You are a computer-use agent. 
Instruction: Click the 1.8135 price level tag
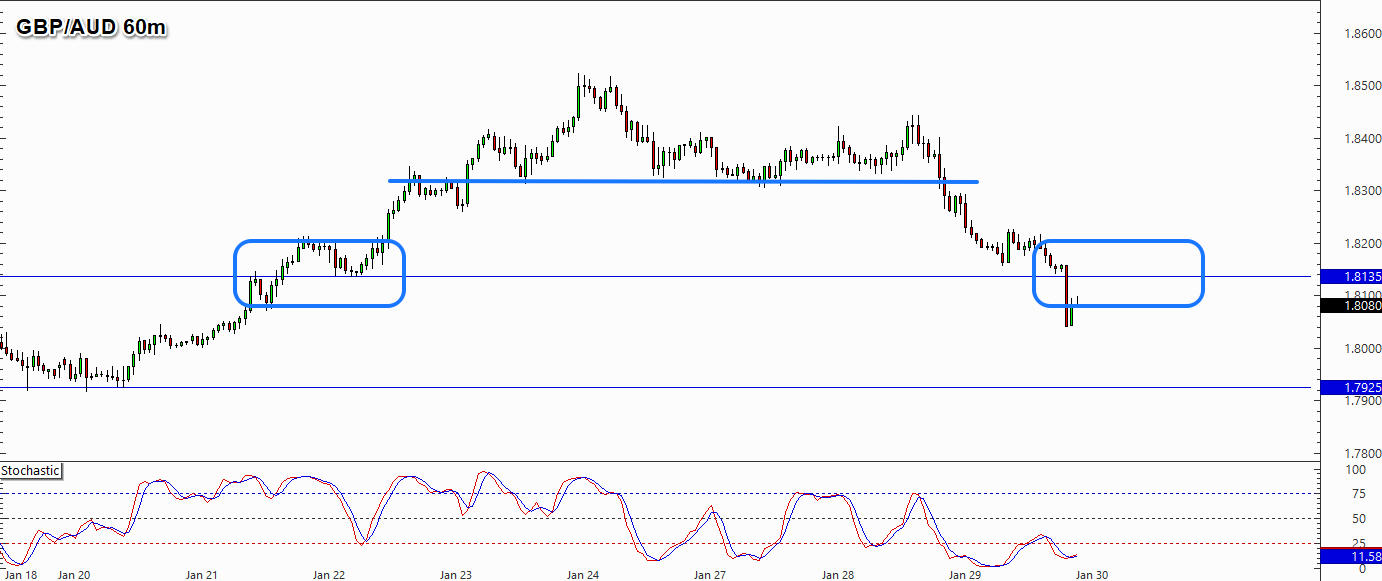1351,276
